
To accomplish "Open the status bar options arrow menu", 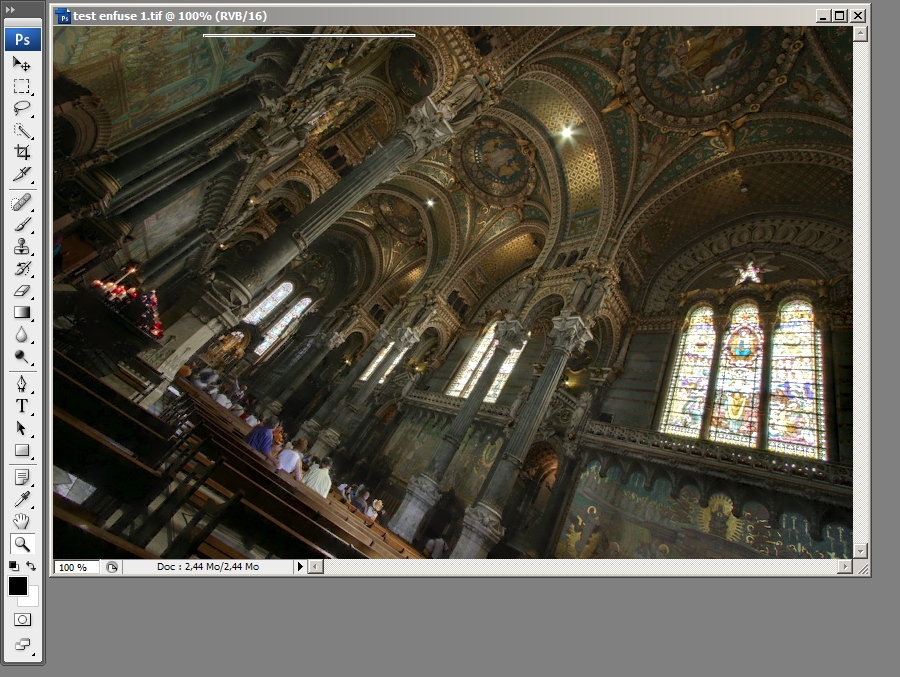I will tap(300, 567).
